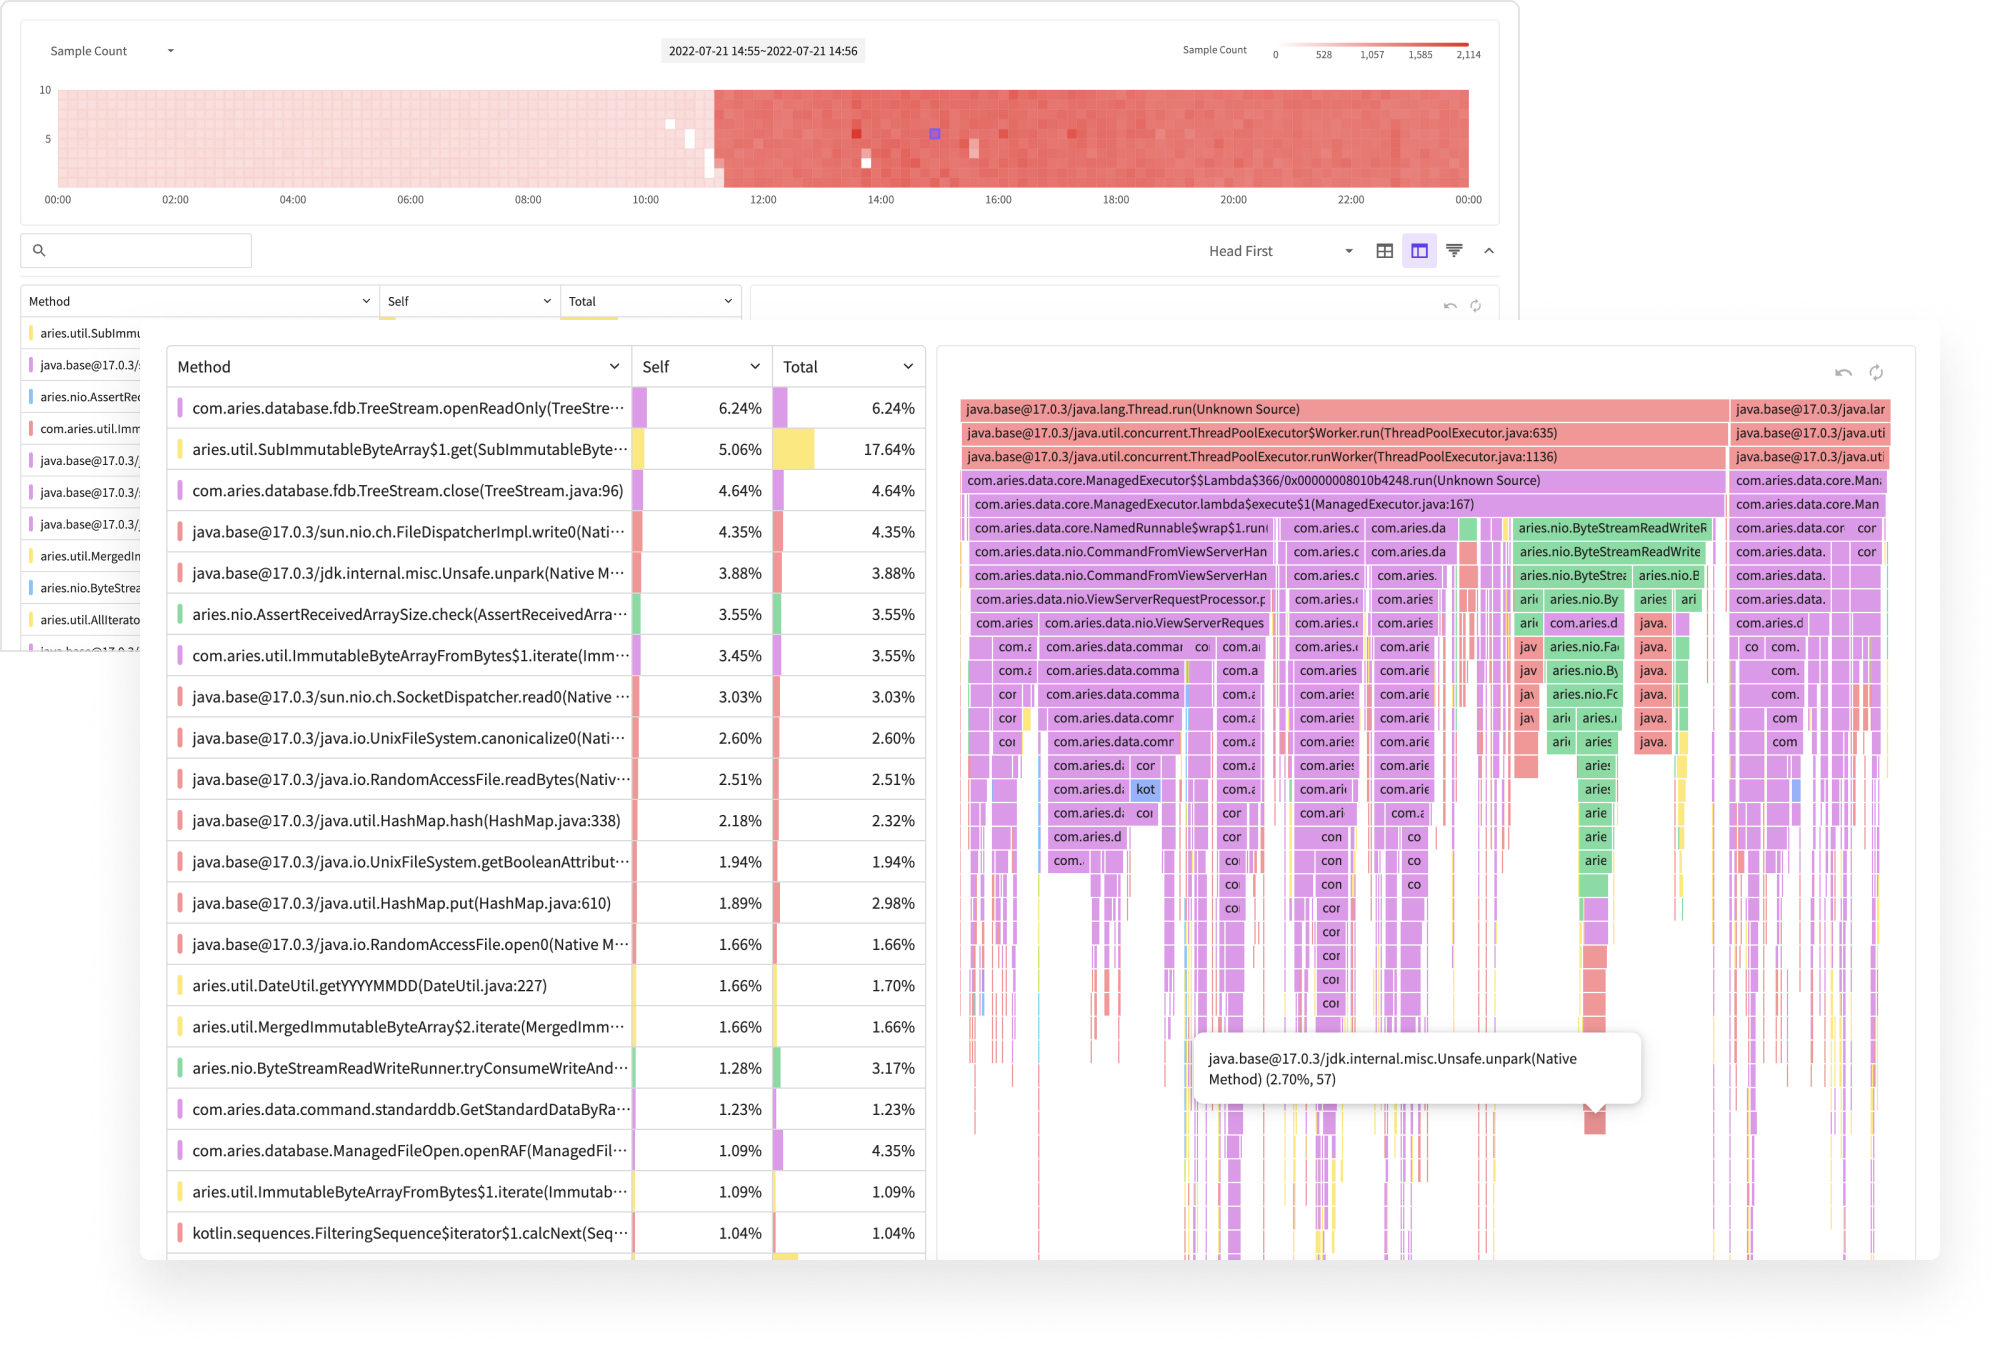
Task: Click the Sample Count color gradient legend
Action: [1375, 45]
